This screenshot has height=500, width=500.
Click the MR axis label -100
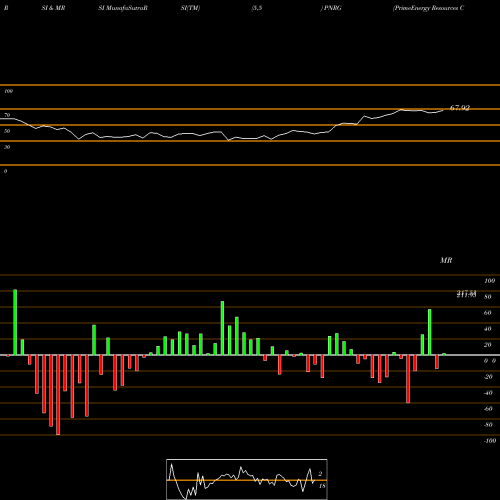coord(490,441)
